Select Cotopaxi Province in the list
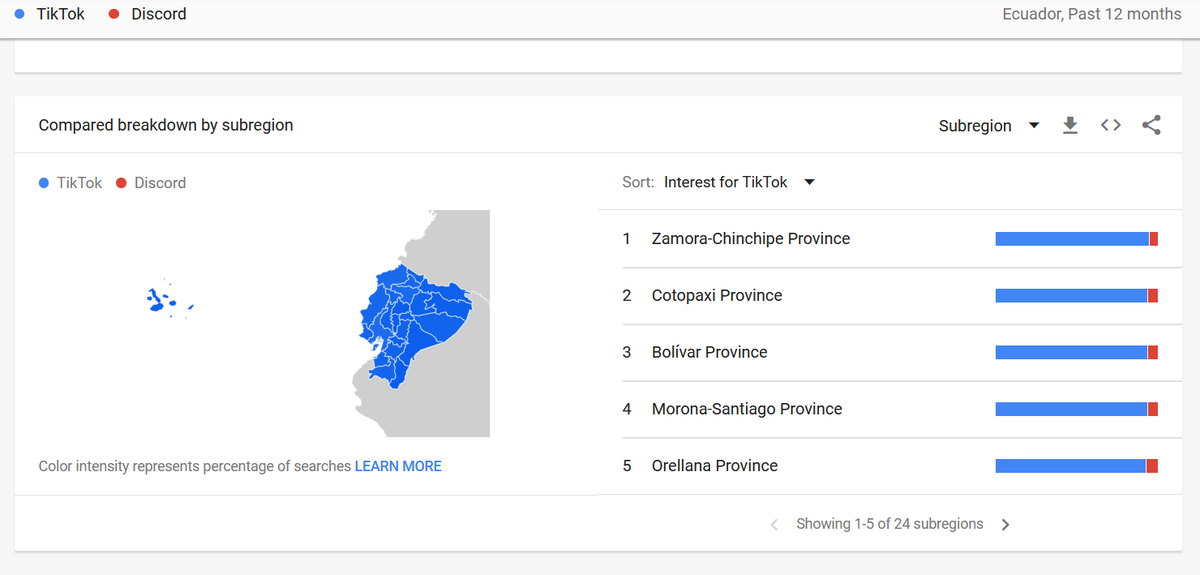The image size is (1200, 575). point(890,296)
